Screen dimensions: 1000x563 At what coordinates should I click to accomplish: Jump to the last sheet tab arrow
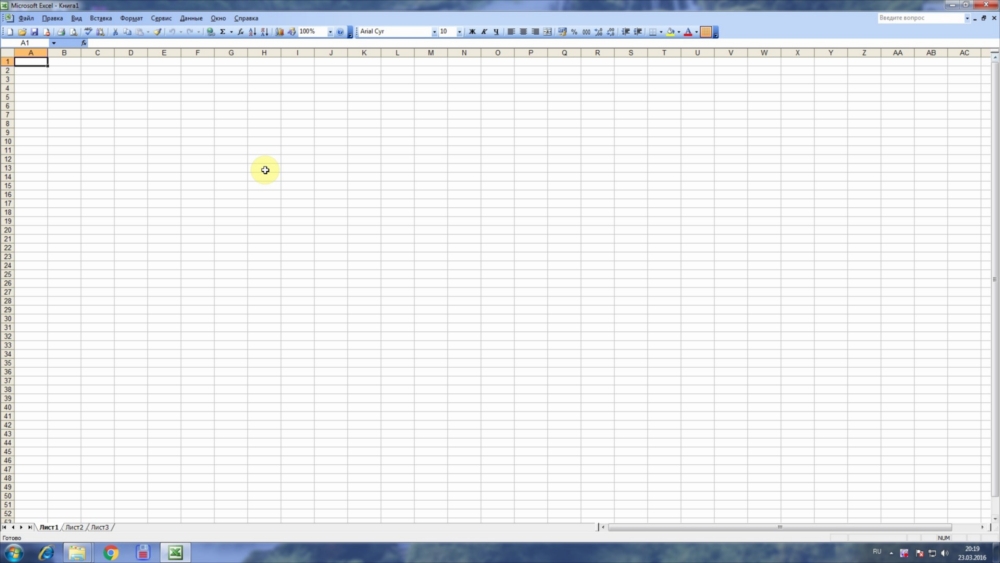29,528
